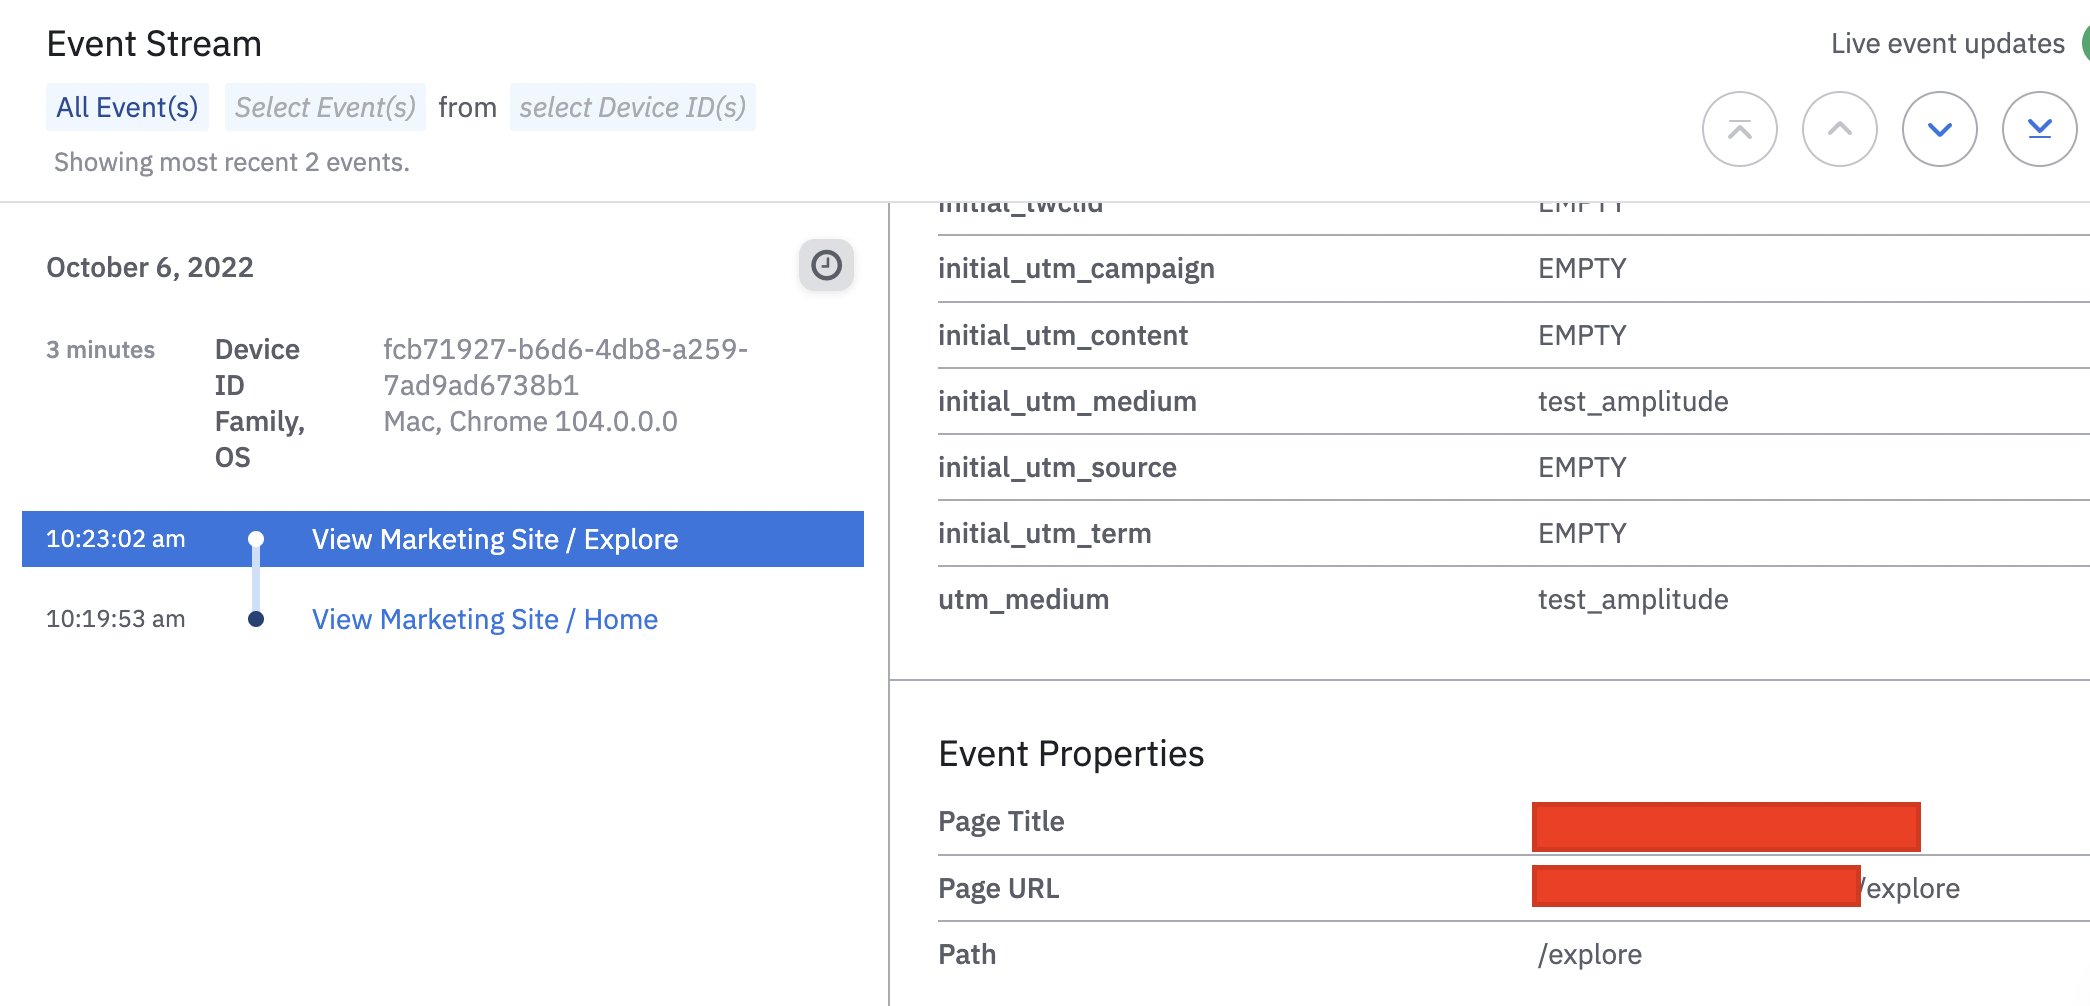Expand the Event Properties section

click(x=1070, y=754)
